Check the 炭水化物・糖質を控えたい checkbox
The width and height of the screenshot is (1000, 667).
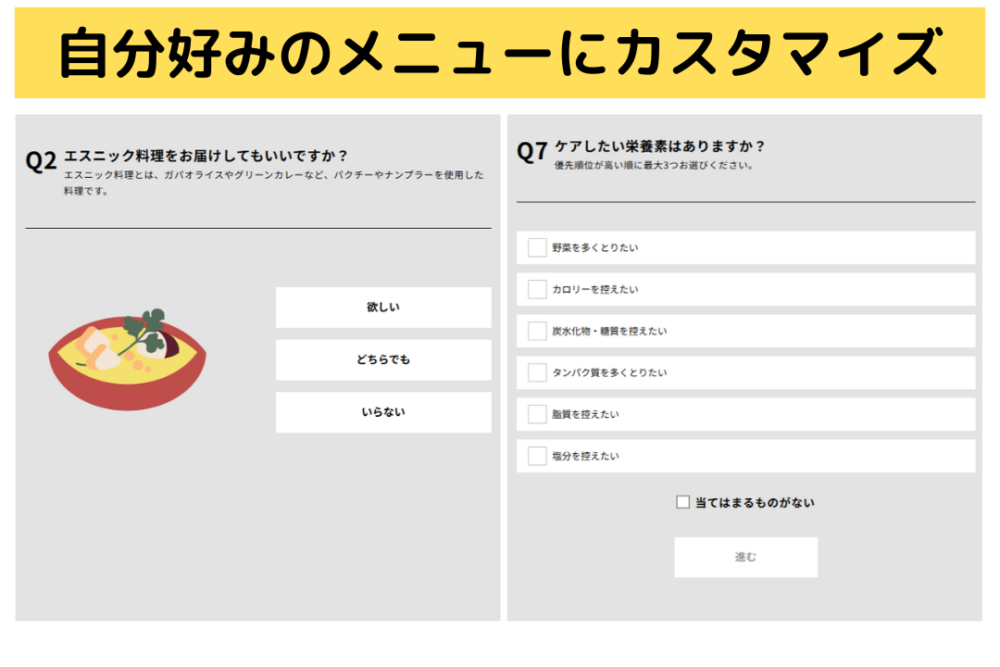pos(535,331)
